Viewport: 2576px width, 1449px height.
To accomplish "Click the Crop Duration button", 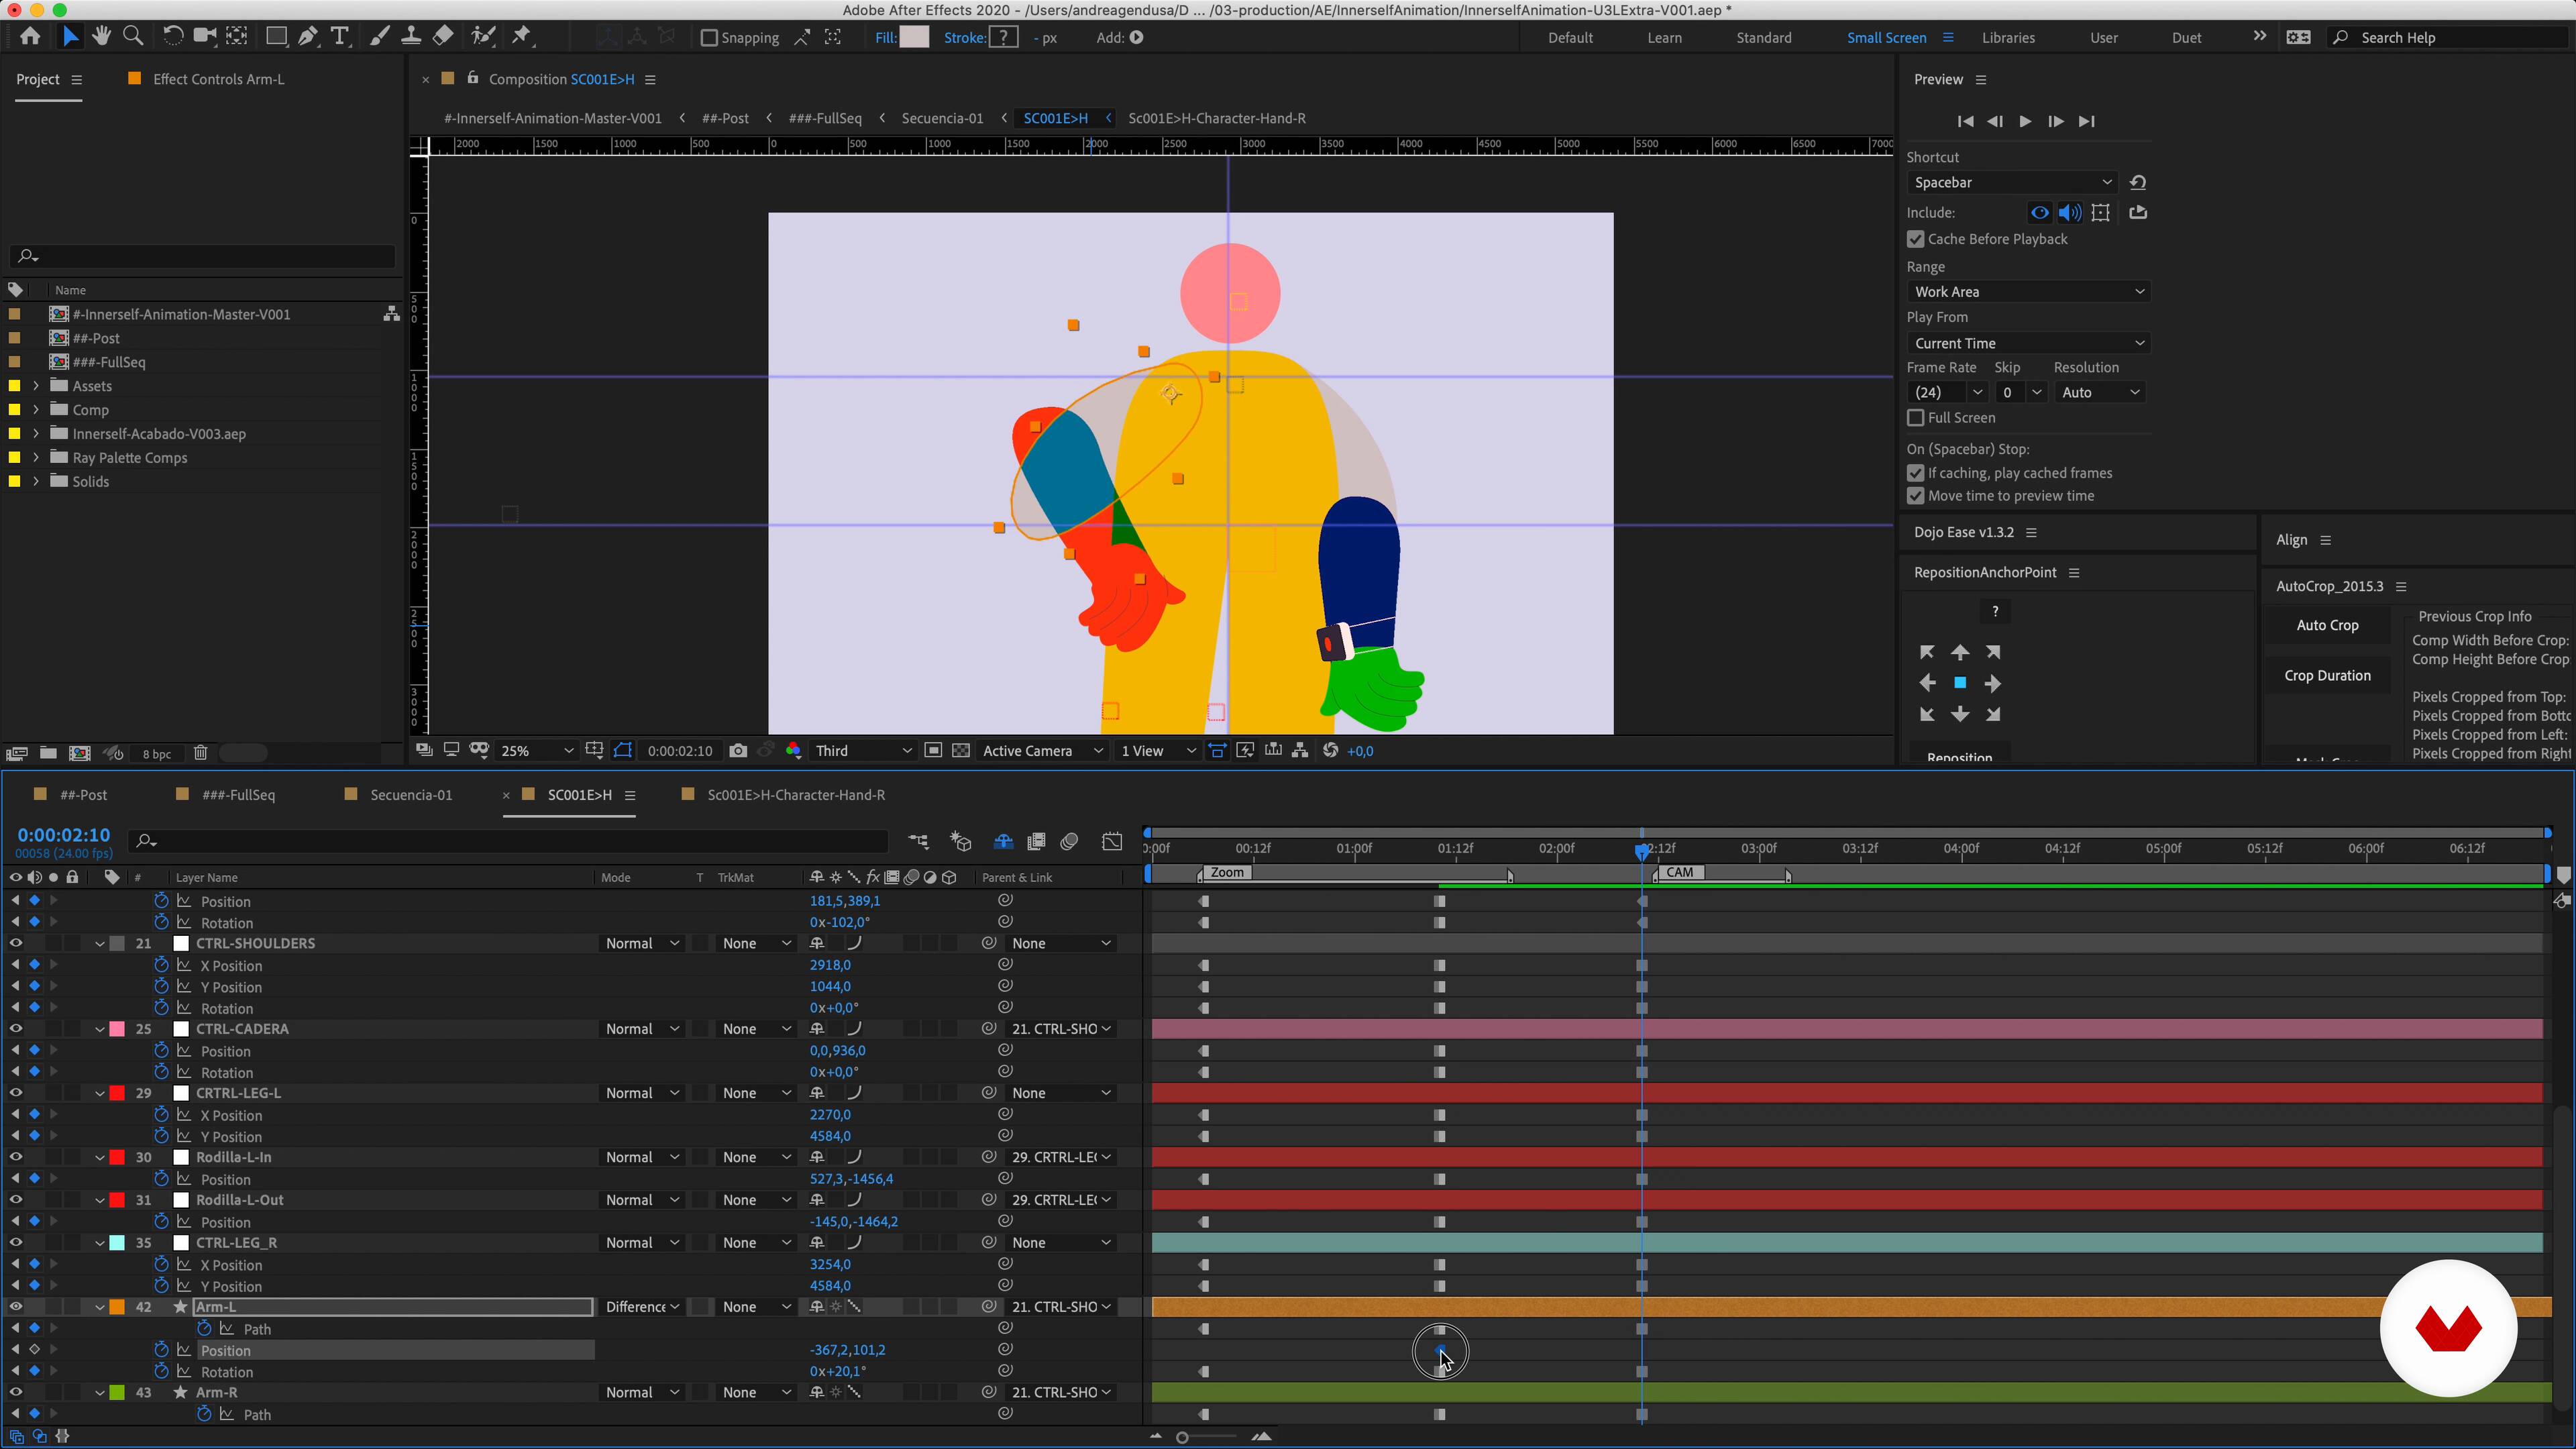I will pos(2327,676).
